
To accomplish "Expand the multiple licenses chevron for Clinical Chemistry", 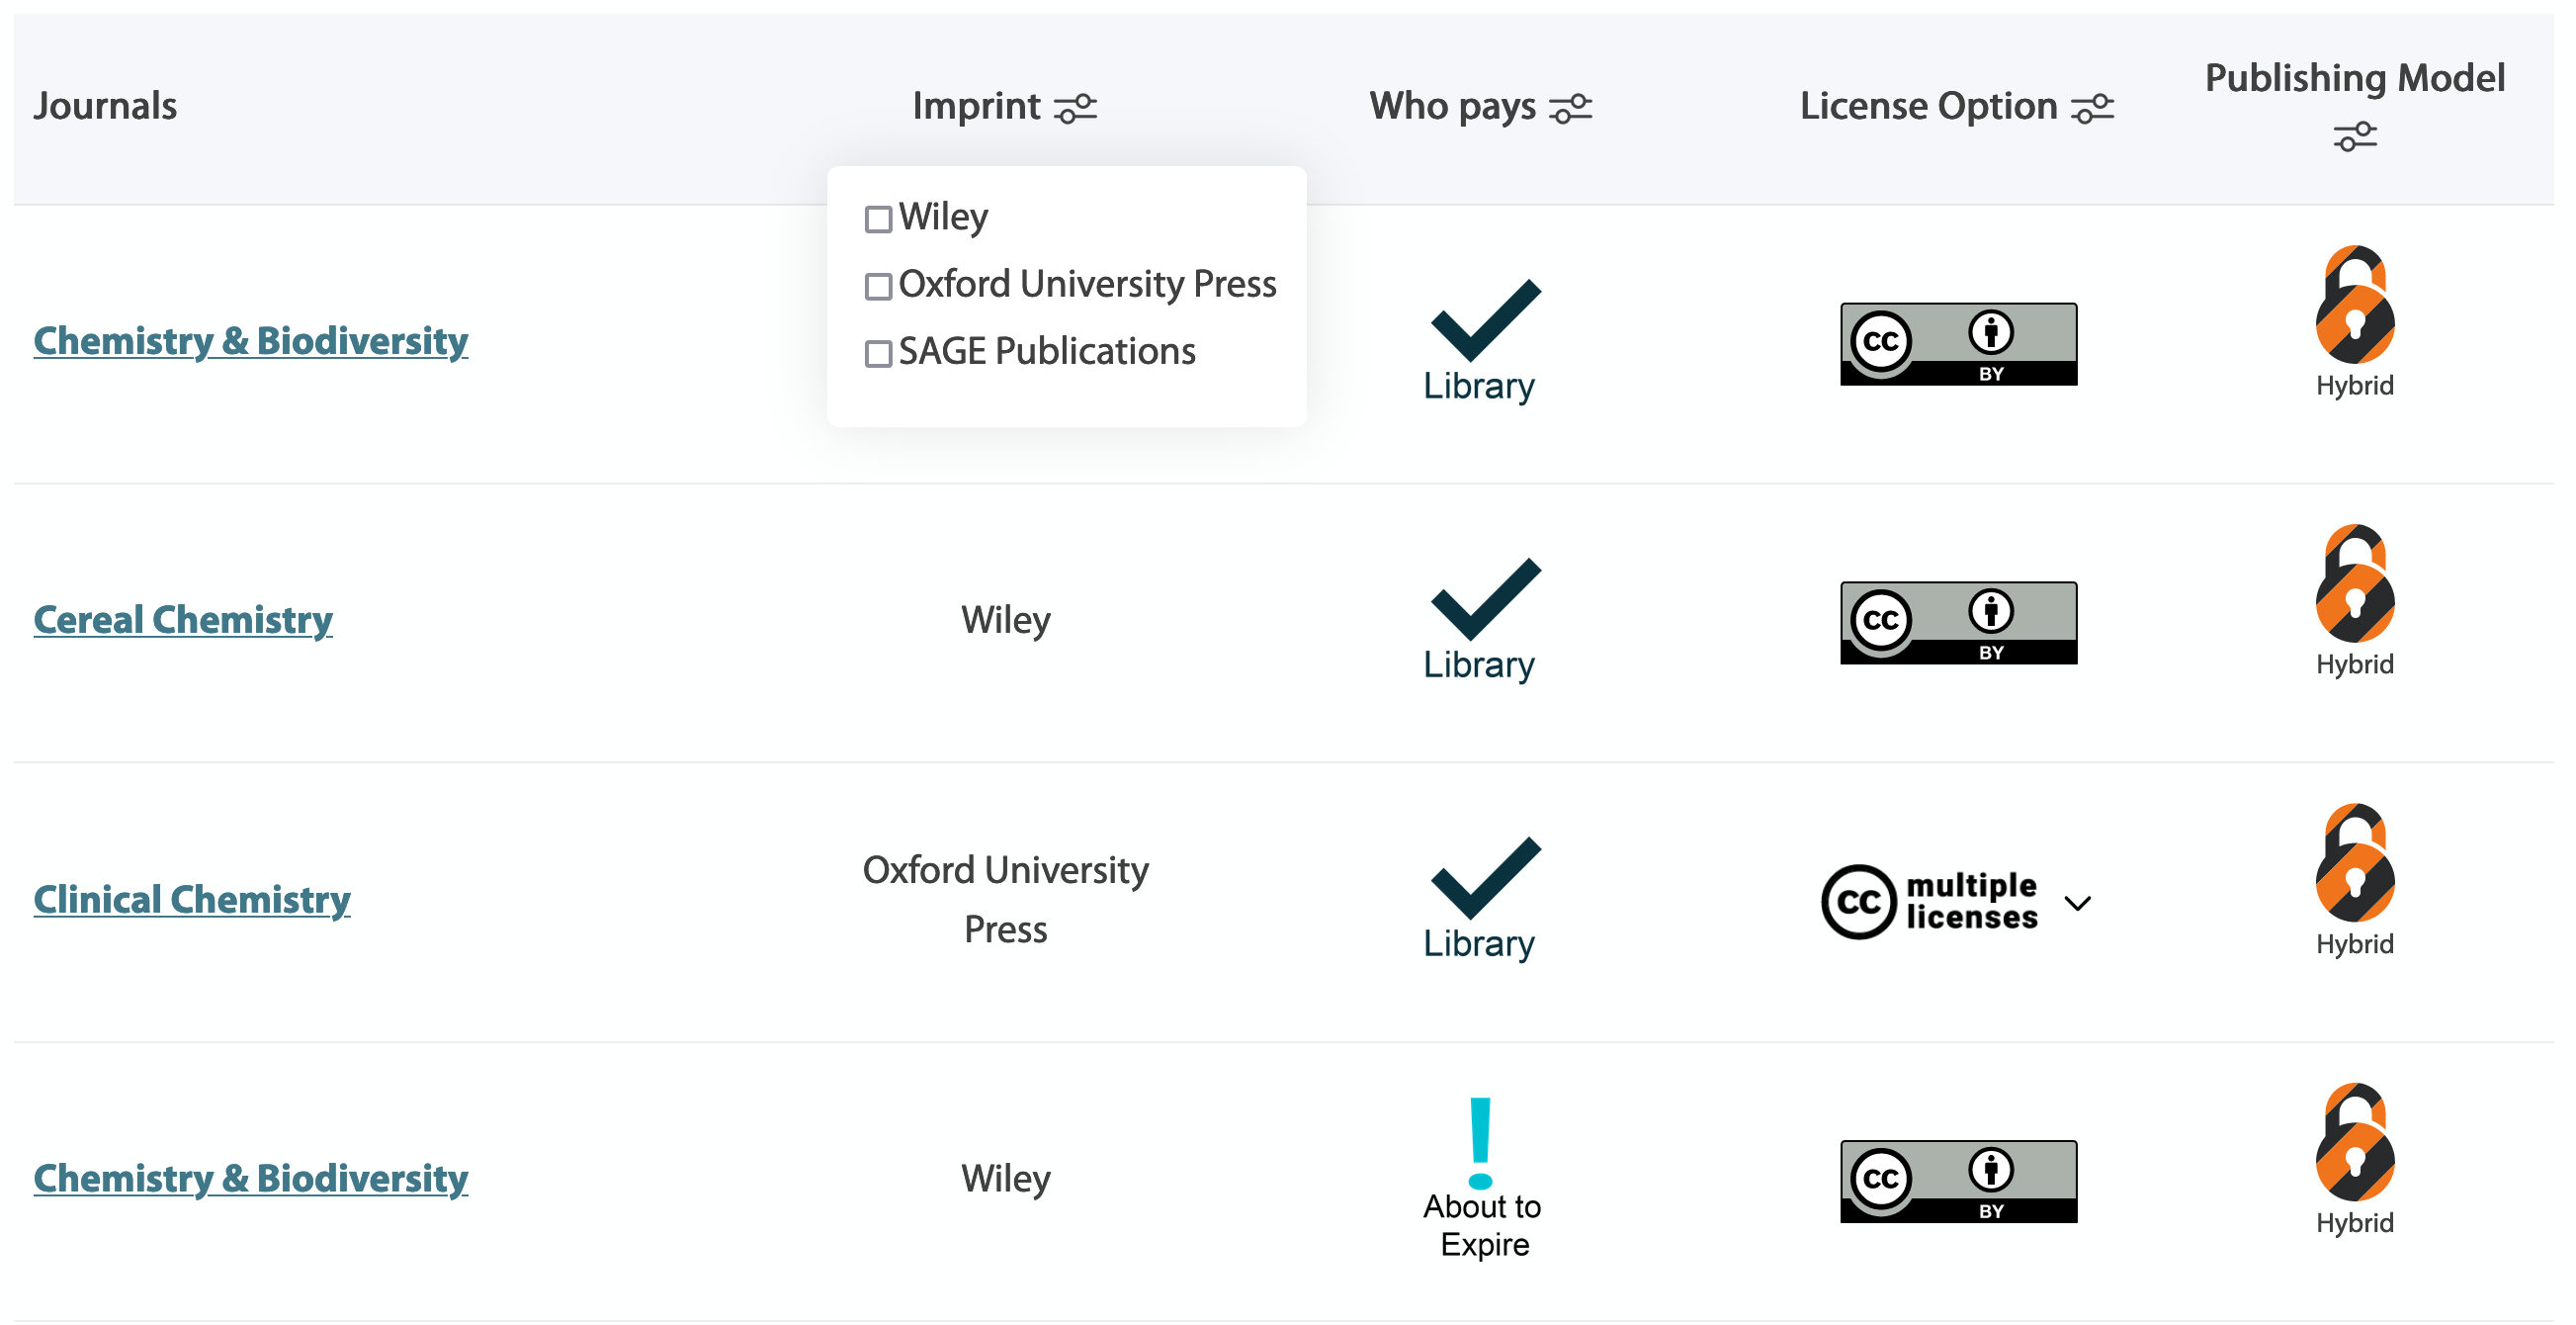I will point(2079,903).
